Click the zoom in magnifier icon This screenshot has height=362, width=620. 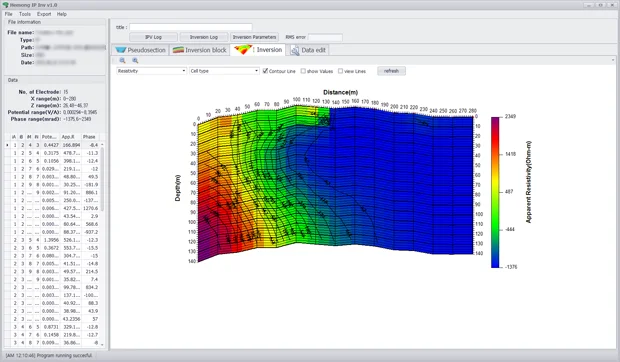click(x=135, y=60)
